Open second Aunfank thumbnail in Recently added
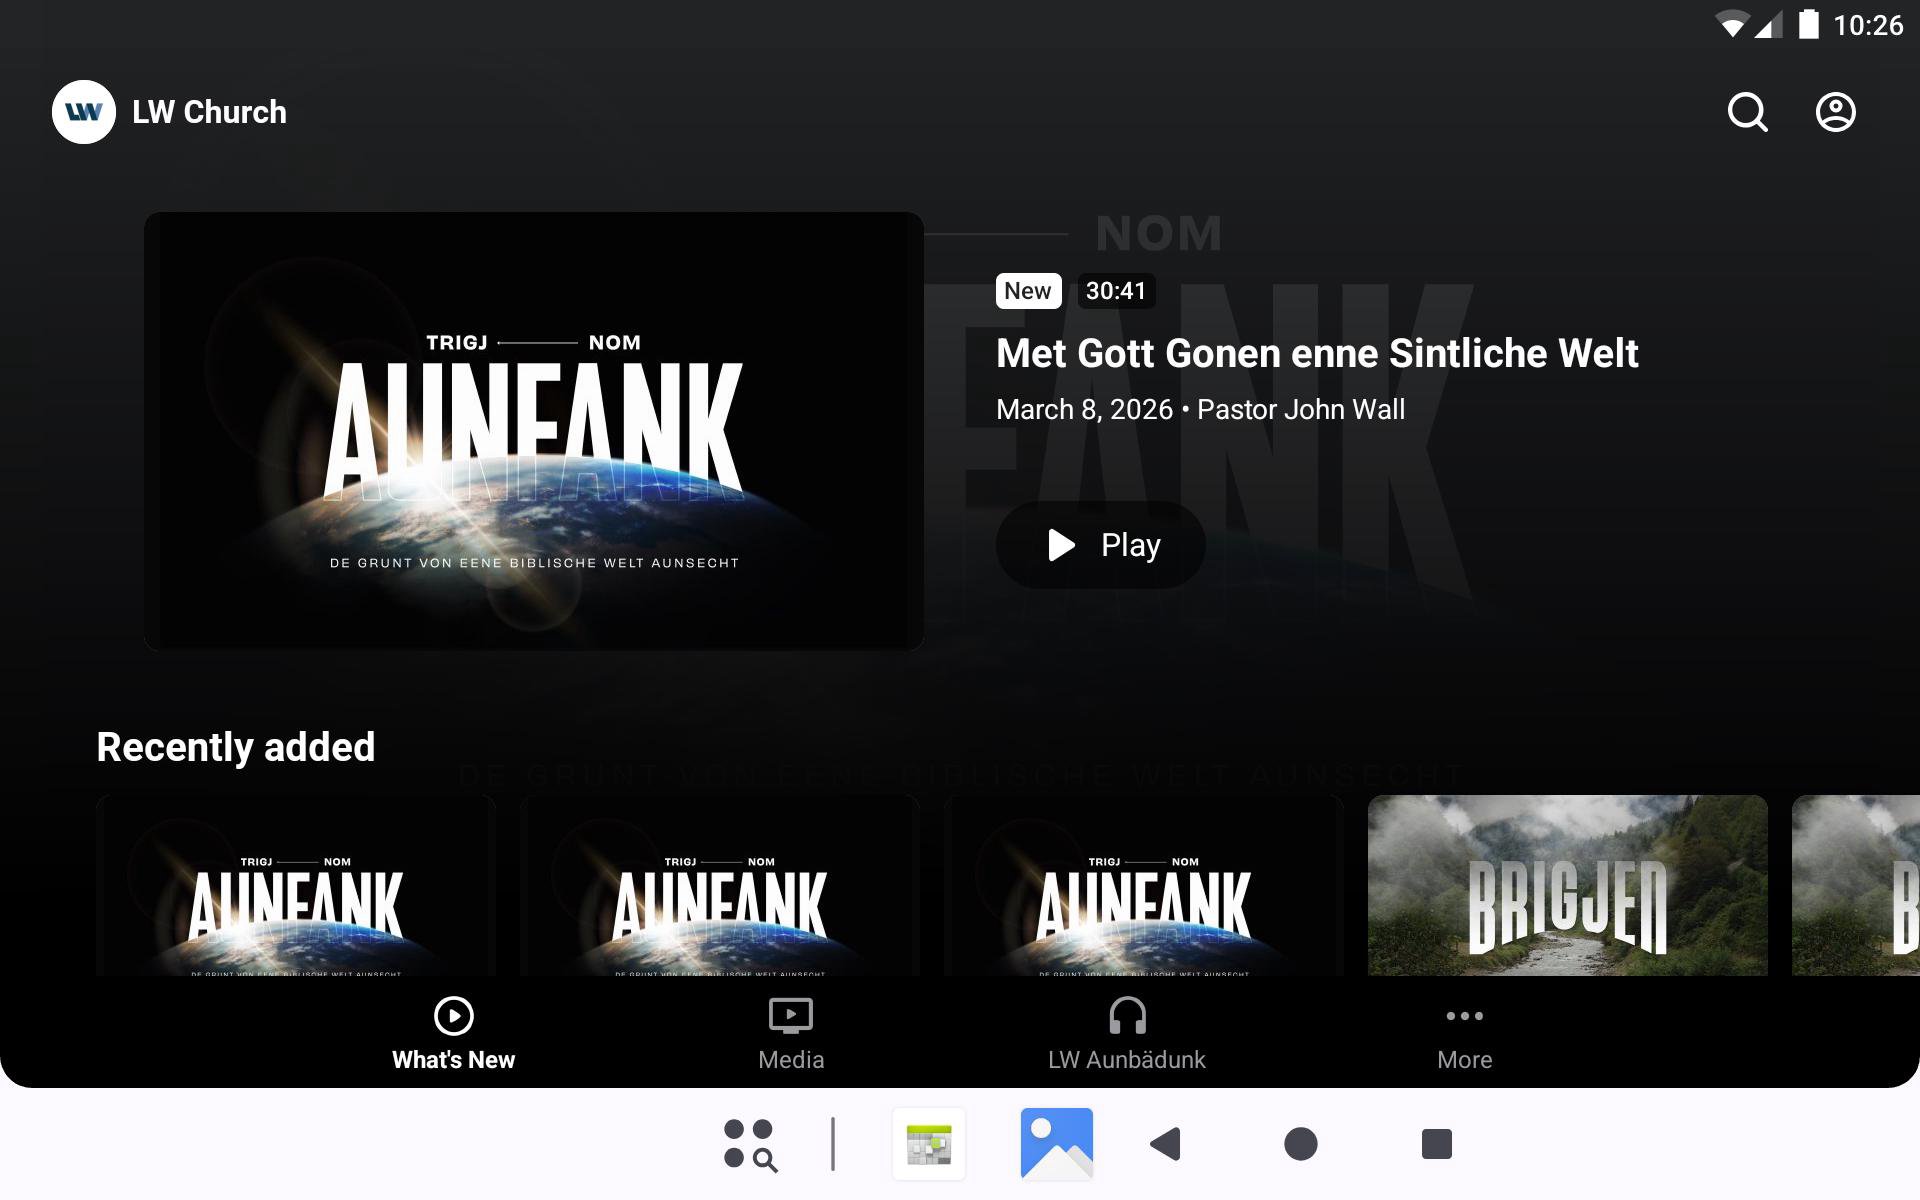Viewport: 1920px width, 1200px height. pos(720,885)
